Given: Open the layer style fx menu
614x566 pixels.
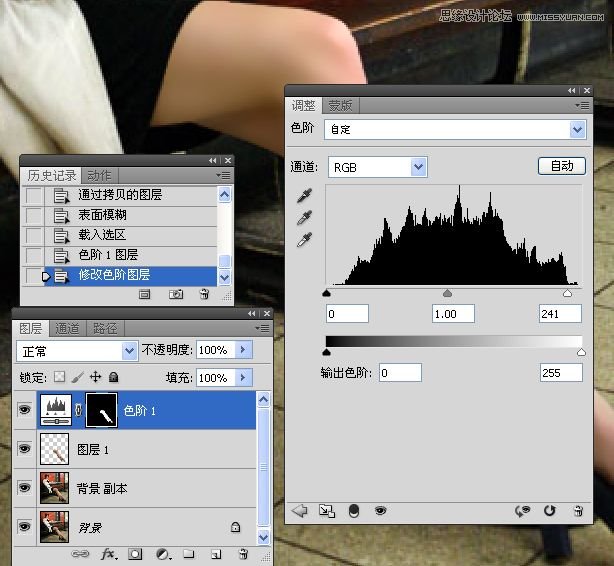Looking at the screenshot, I should click(108, 554).
